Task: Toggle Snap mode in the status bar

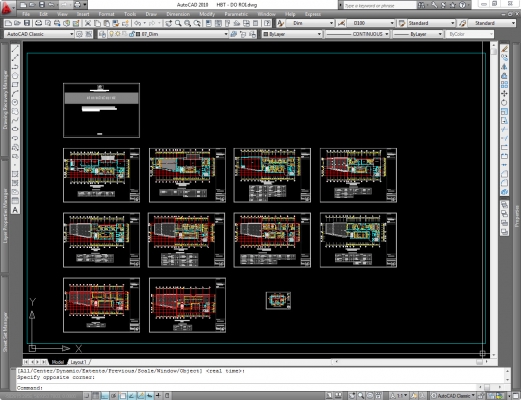Action: pos(87,396)
